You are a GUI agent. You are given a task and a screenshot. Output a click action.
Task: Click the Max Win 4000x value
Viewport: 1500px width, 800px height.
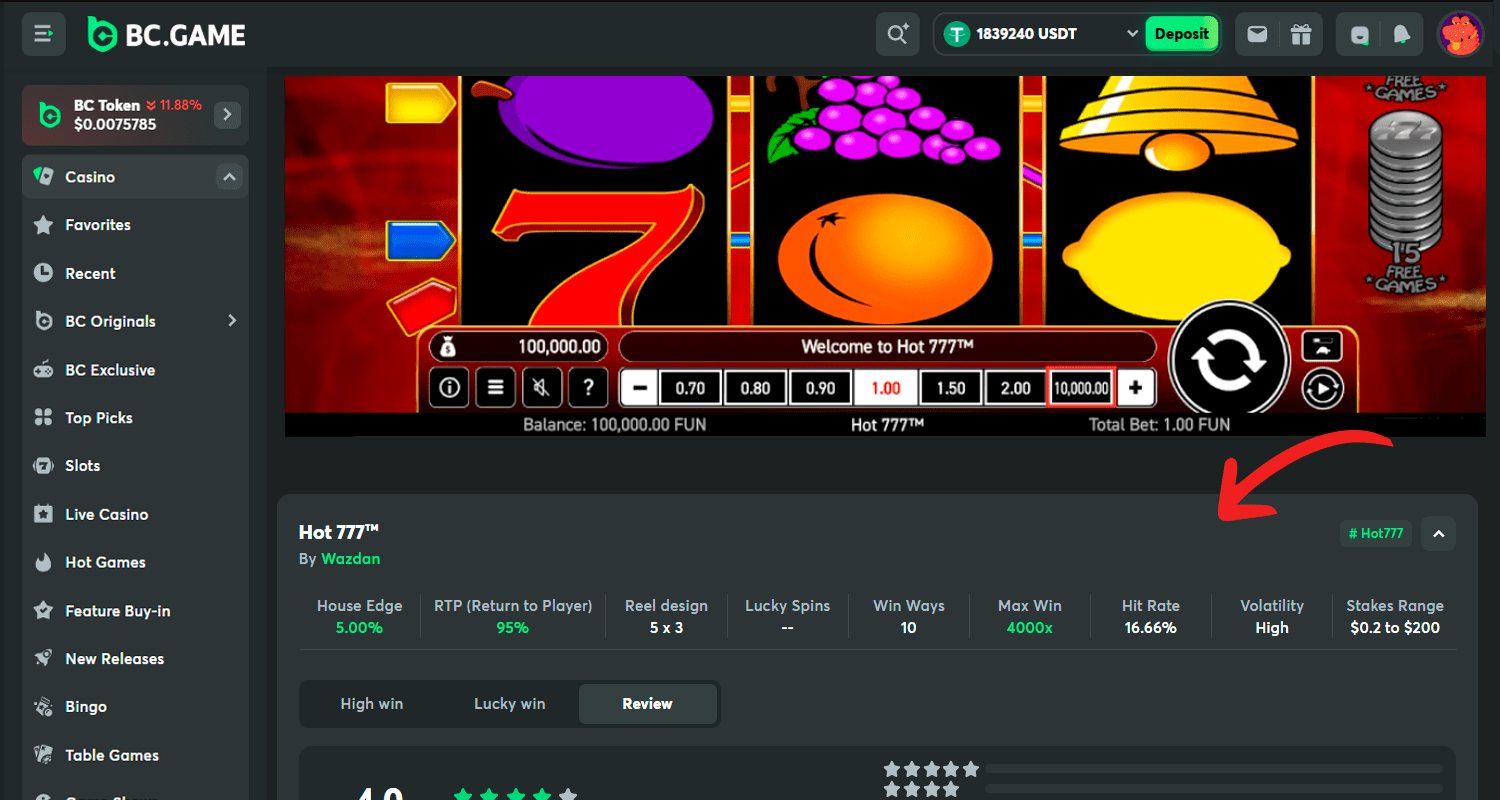(1030, 628)
